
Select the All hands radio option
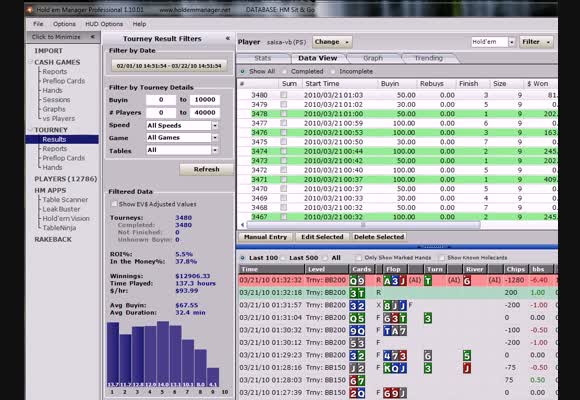(x=326, y=258)
